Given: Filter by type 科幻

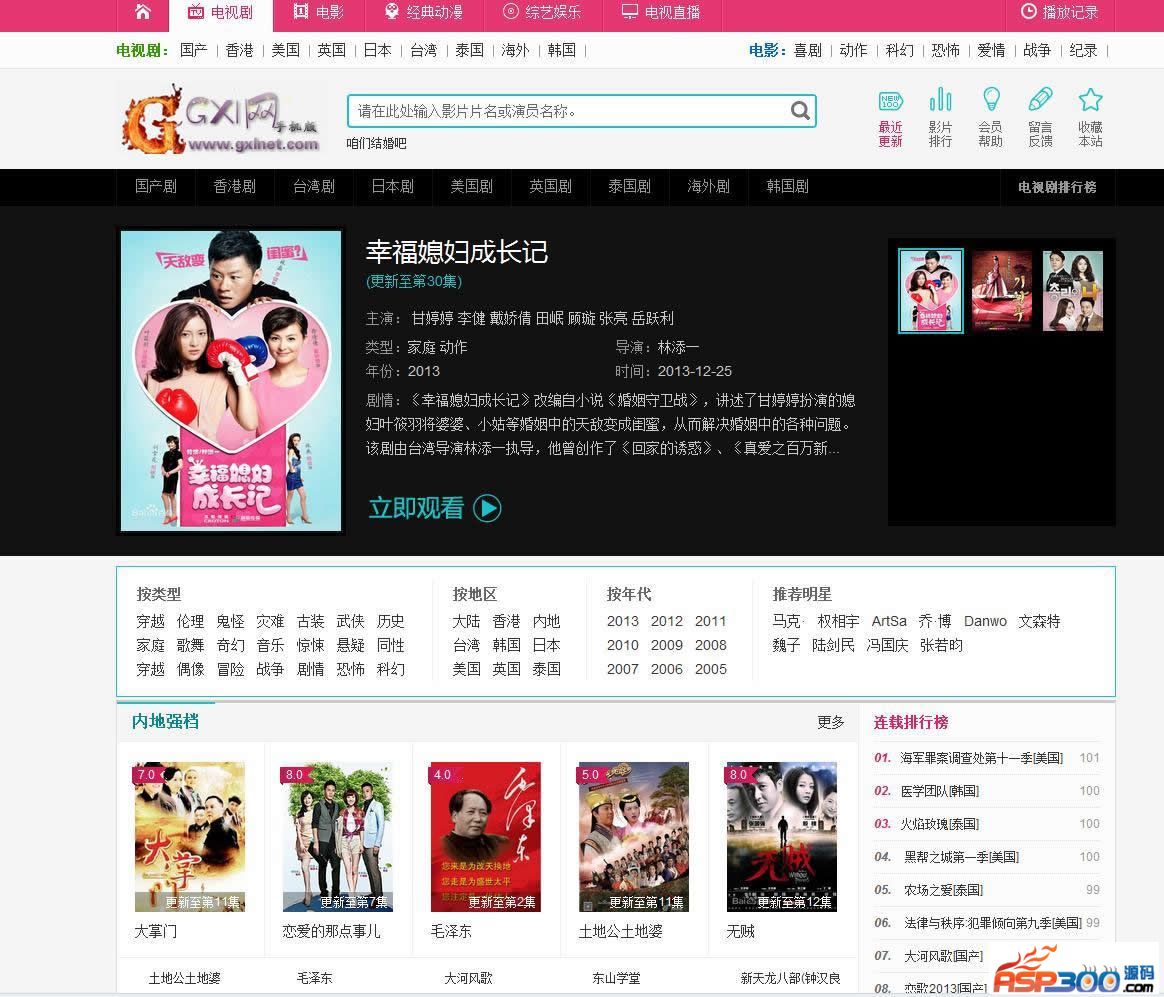Looking at the screenshot, I should [390, 669].
